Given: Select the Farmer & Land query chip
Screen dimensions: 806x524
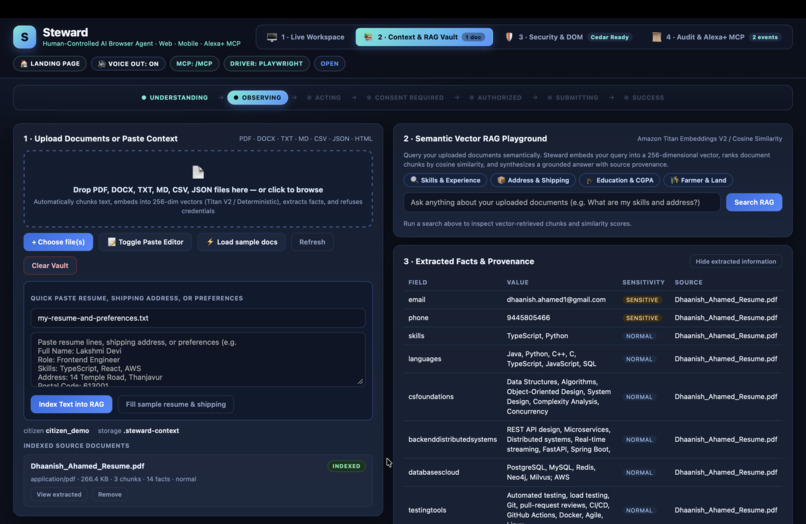Looking at the screenshot, I should tap(698, 180).
